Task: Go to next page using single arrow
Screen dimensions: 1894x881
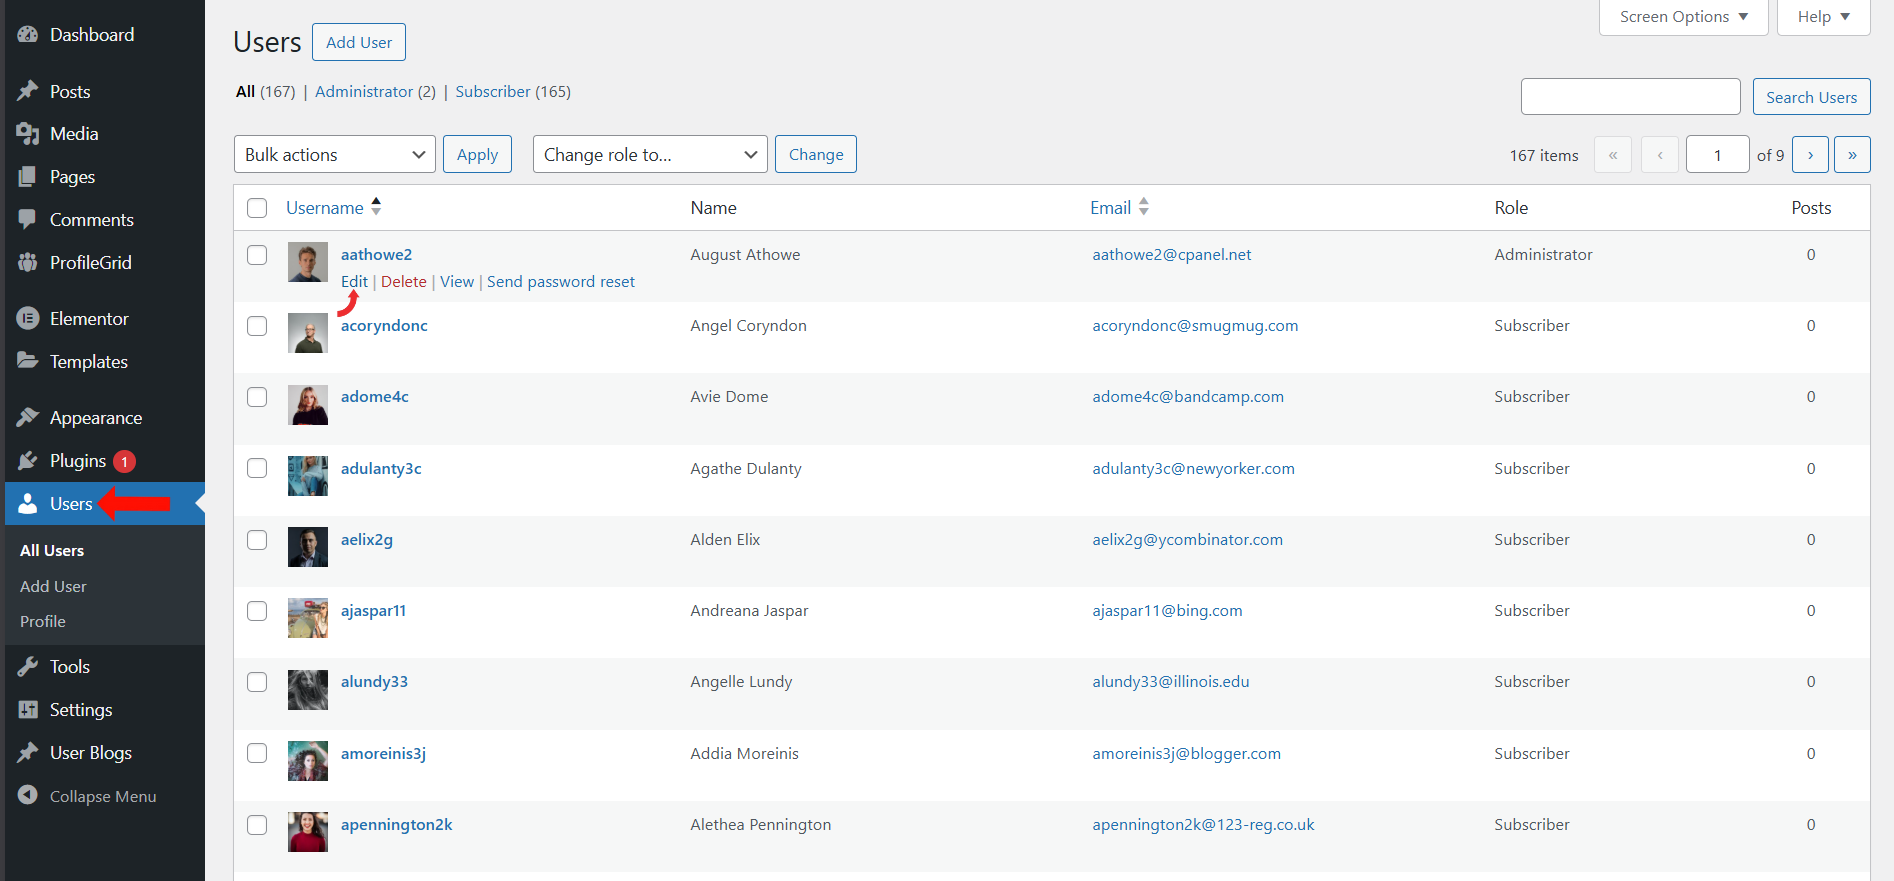Action: [x=1810, y=155]
